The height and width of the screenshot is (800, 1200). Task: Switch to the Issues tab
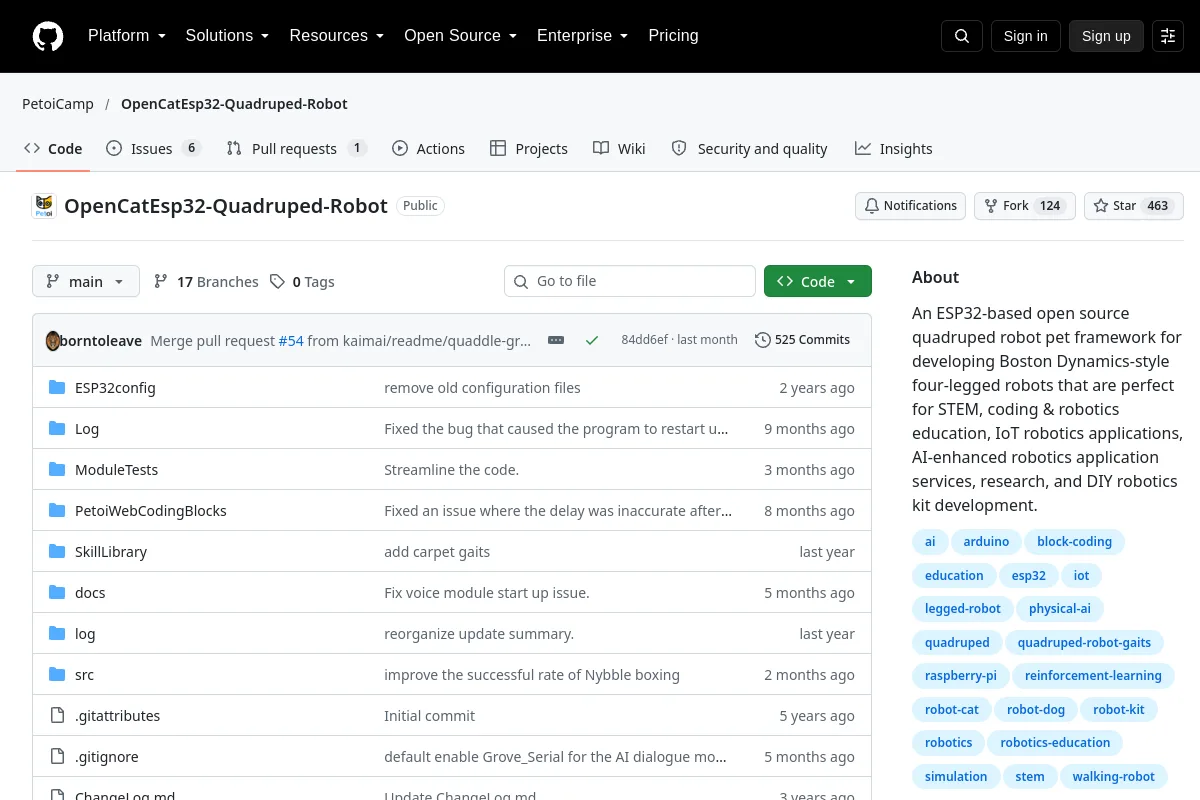point(154,148)
